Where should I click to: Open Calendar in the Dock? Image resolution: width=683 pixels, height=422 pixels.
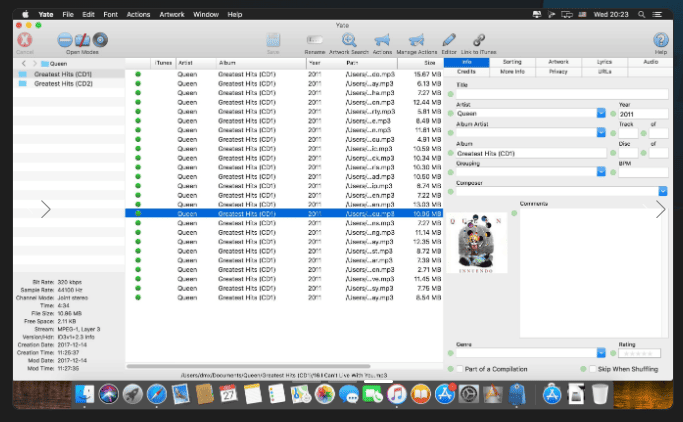229,395
